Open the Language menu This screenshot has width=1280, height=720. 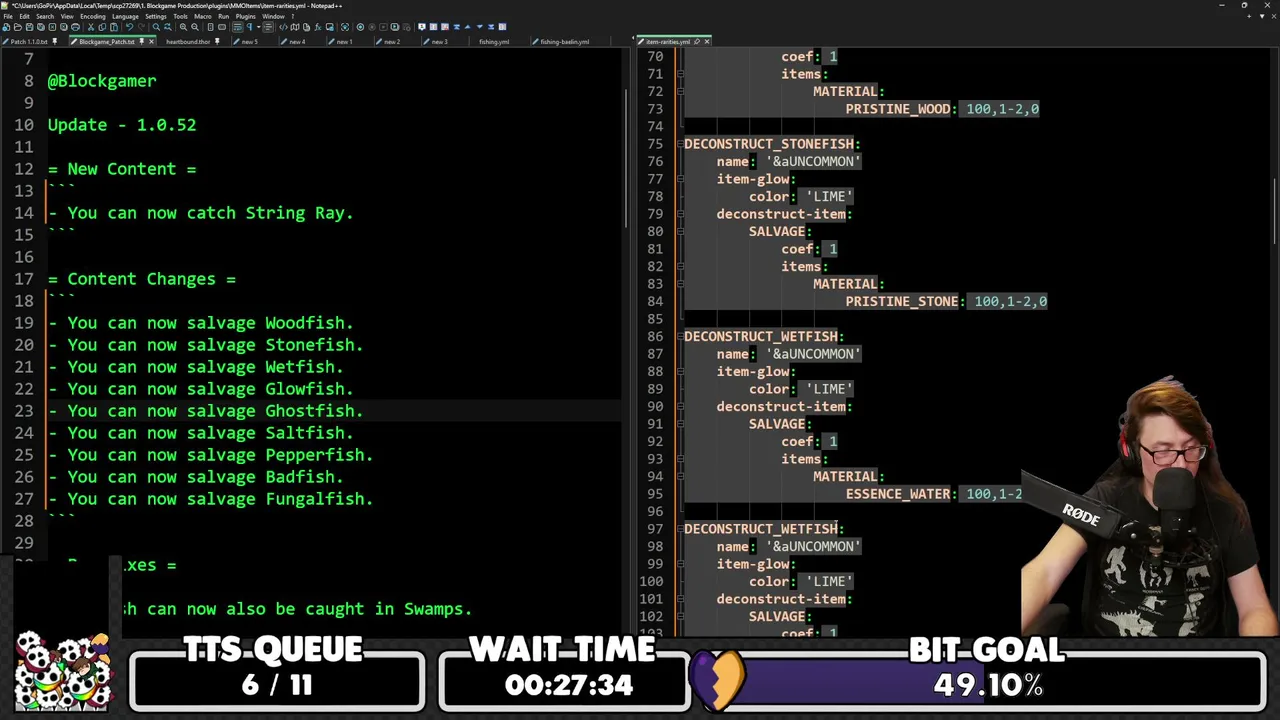point(125,16)
